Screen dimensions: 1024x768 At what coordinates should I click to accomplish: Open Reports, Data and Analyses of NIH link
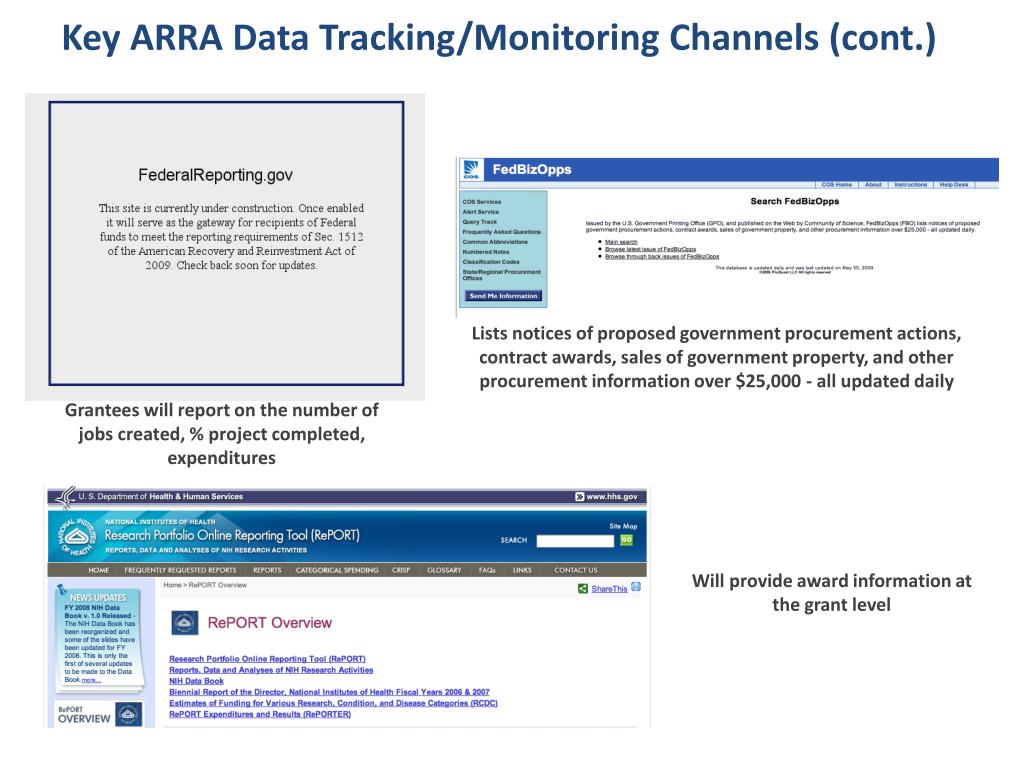point(271,670)
